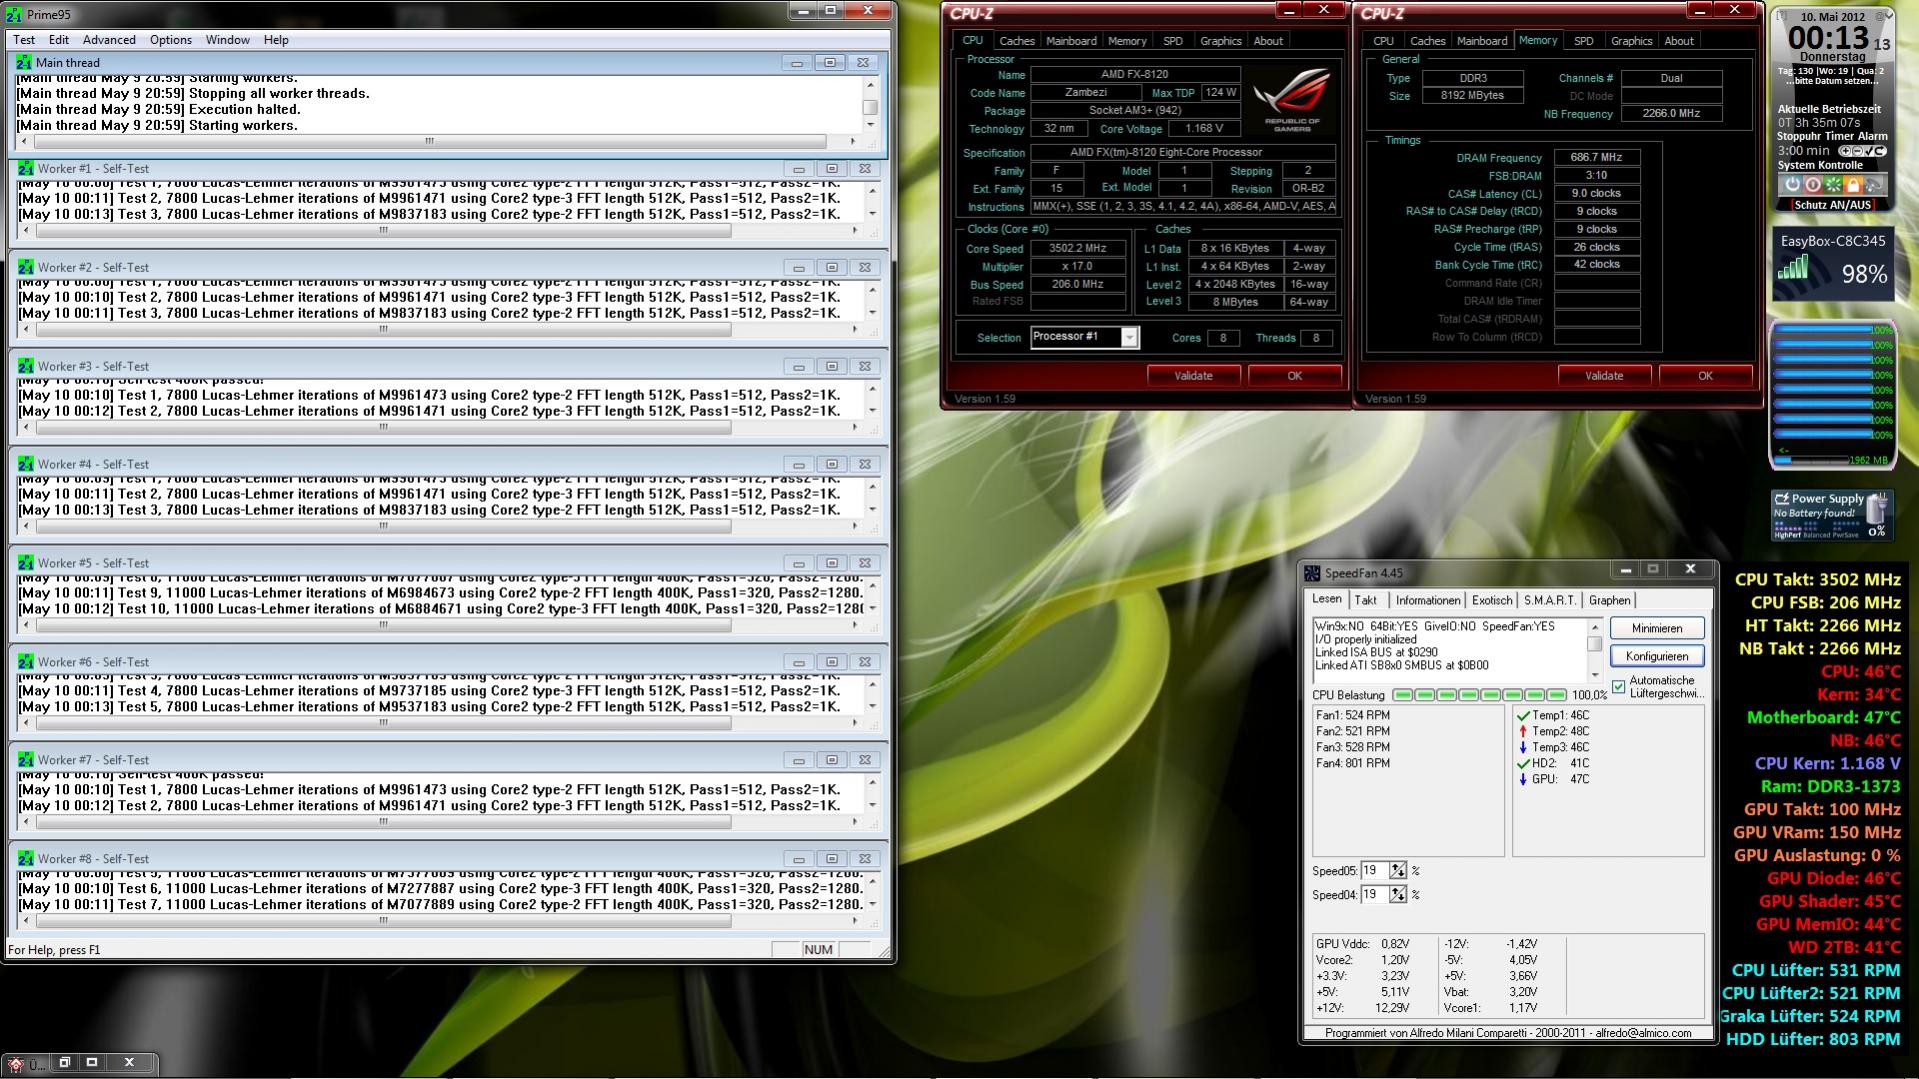The width and height of the screenshot is (1919, 1079).
Task: Click the Speed05 value input field
Action: click(x=1374, y=871)
